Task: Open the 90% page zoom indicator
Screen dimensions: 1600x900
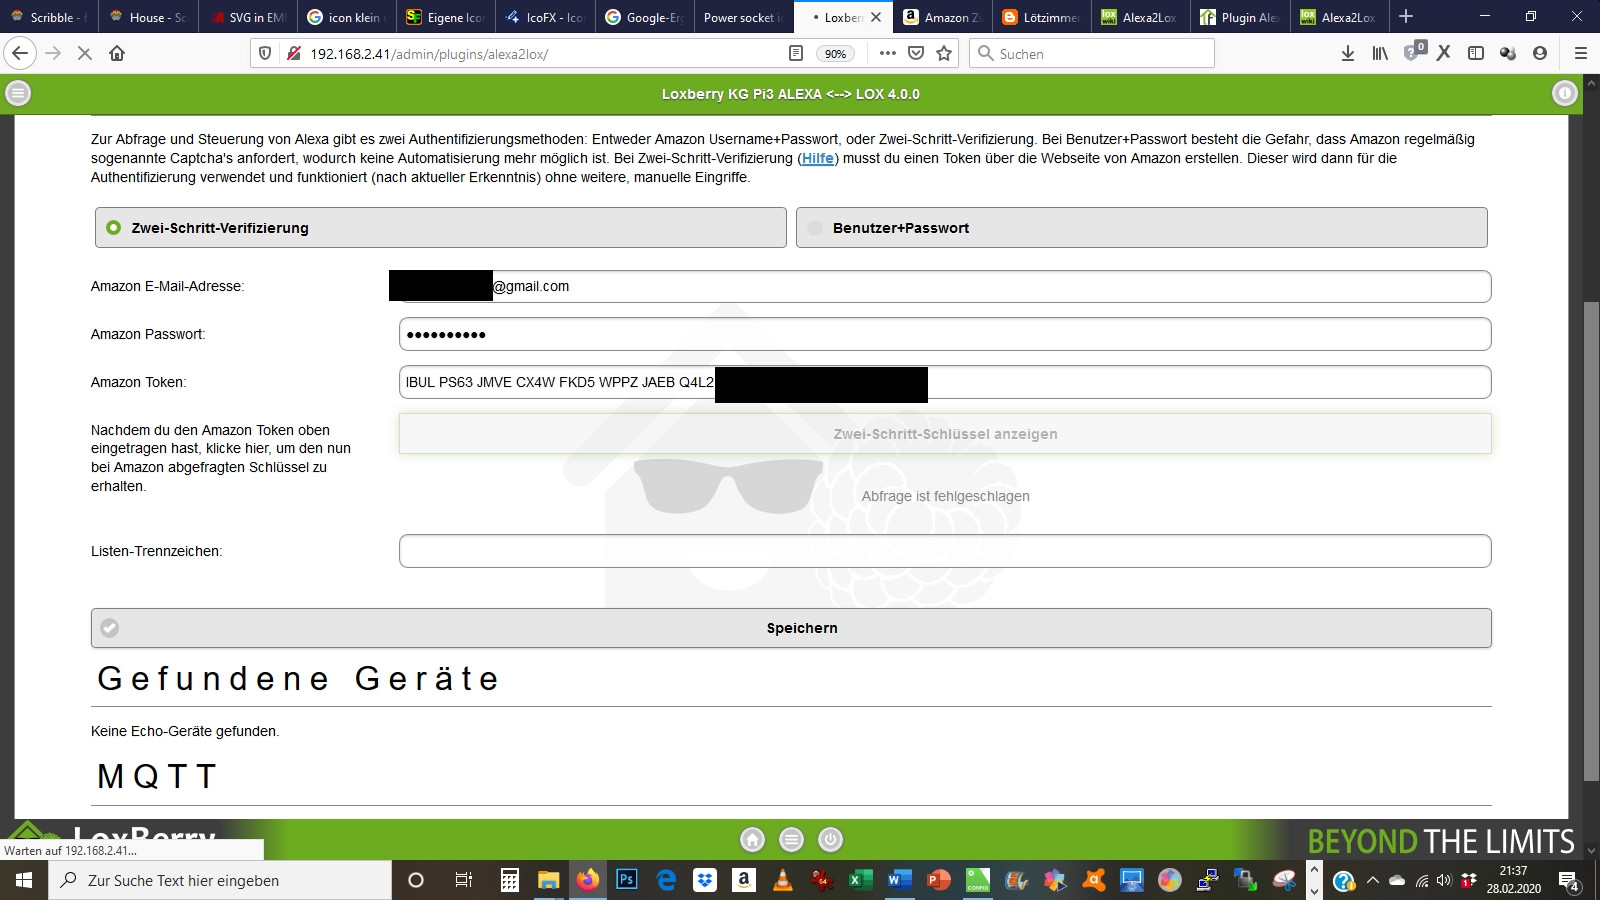Action: (835, 54)
